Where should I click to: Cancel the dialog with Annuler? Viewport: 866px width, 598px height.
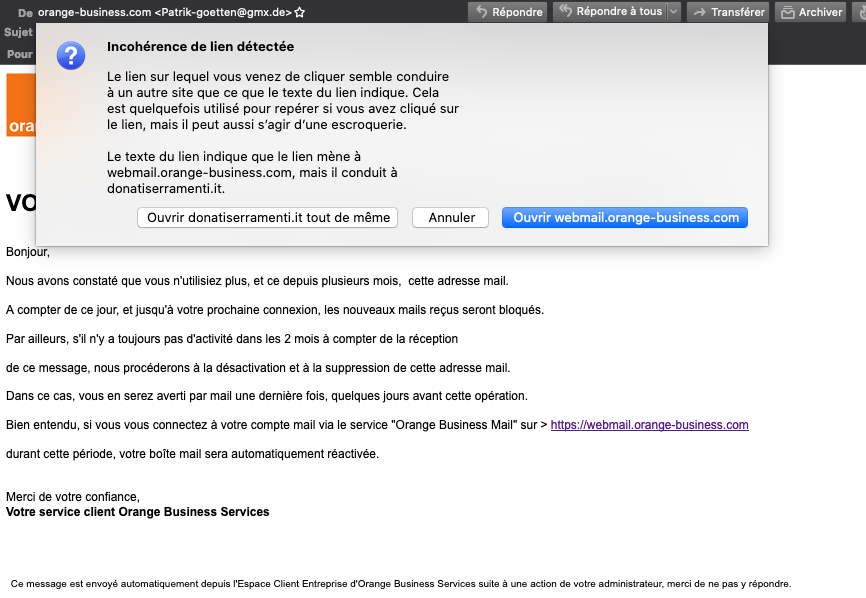coord(451,218)
